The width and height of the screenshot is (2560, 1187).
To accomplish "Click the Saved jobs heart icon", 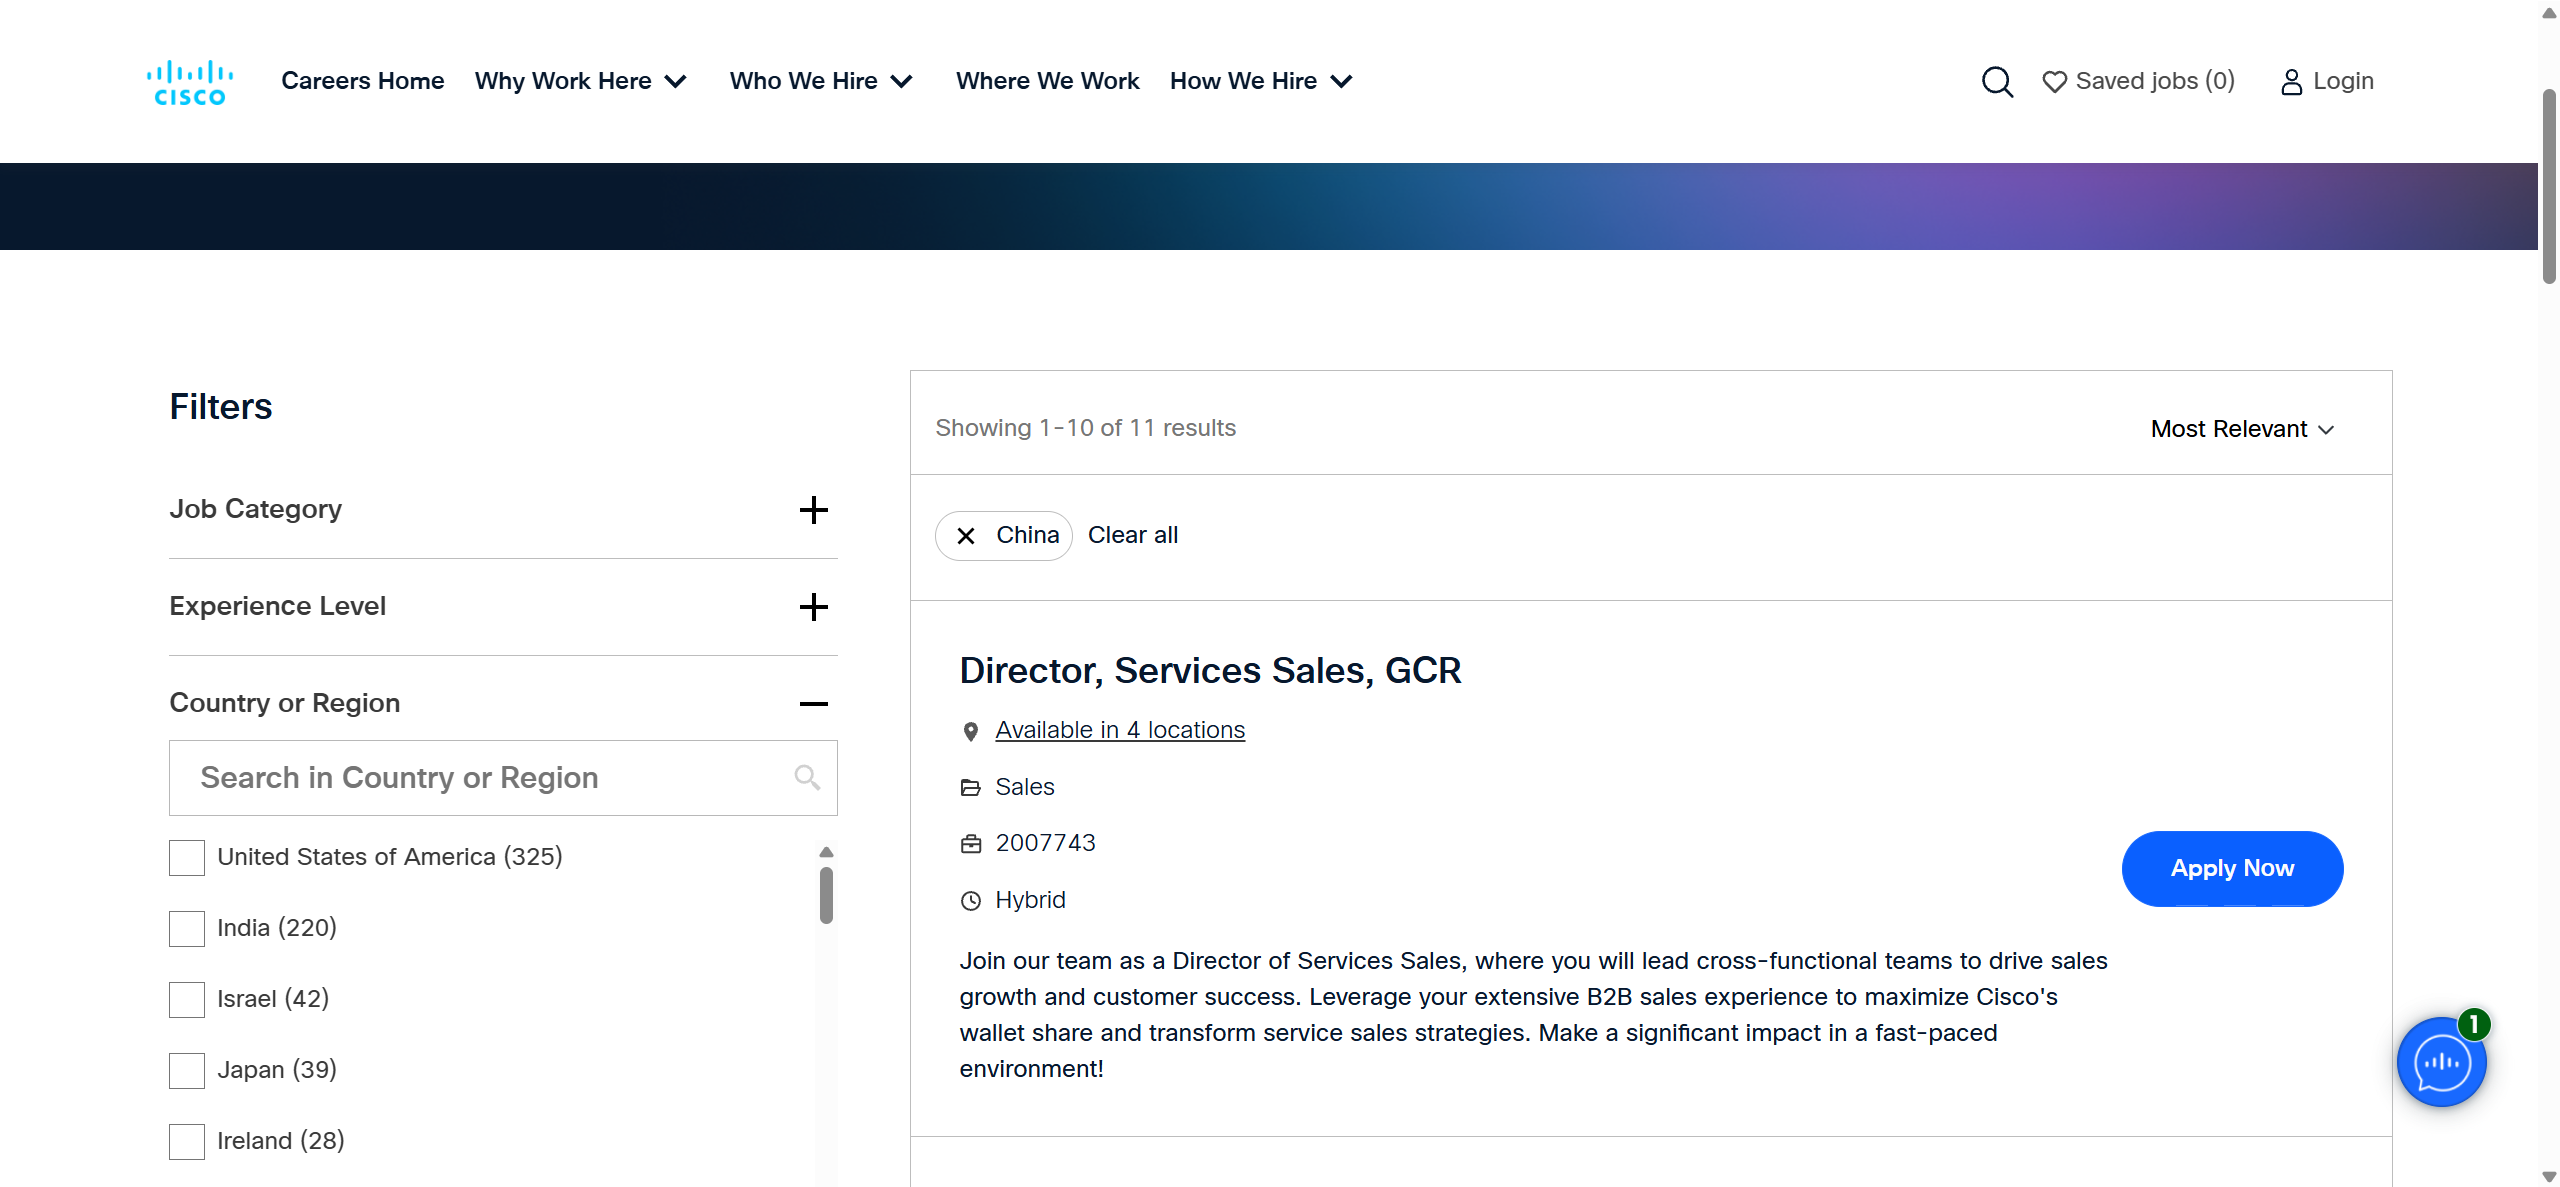I will [x=2054, y=82].
